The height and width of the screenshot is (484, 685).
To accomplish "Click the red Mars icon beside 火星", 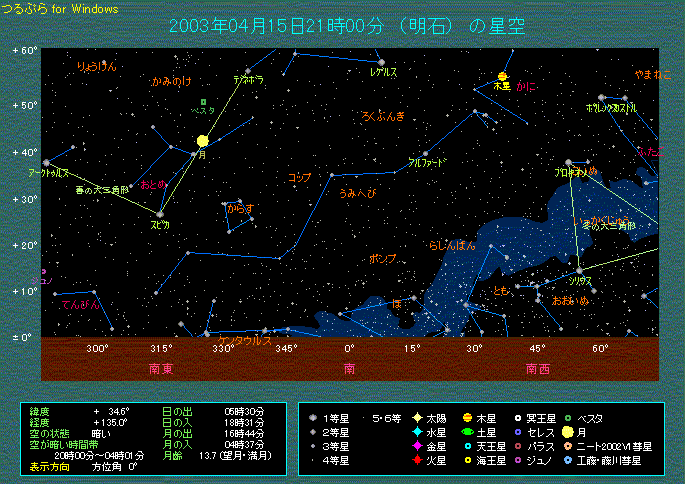I will (418, 460).
